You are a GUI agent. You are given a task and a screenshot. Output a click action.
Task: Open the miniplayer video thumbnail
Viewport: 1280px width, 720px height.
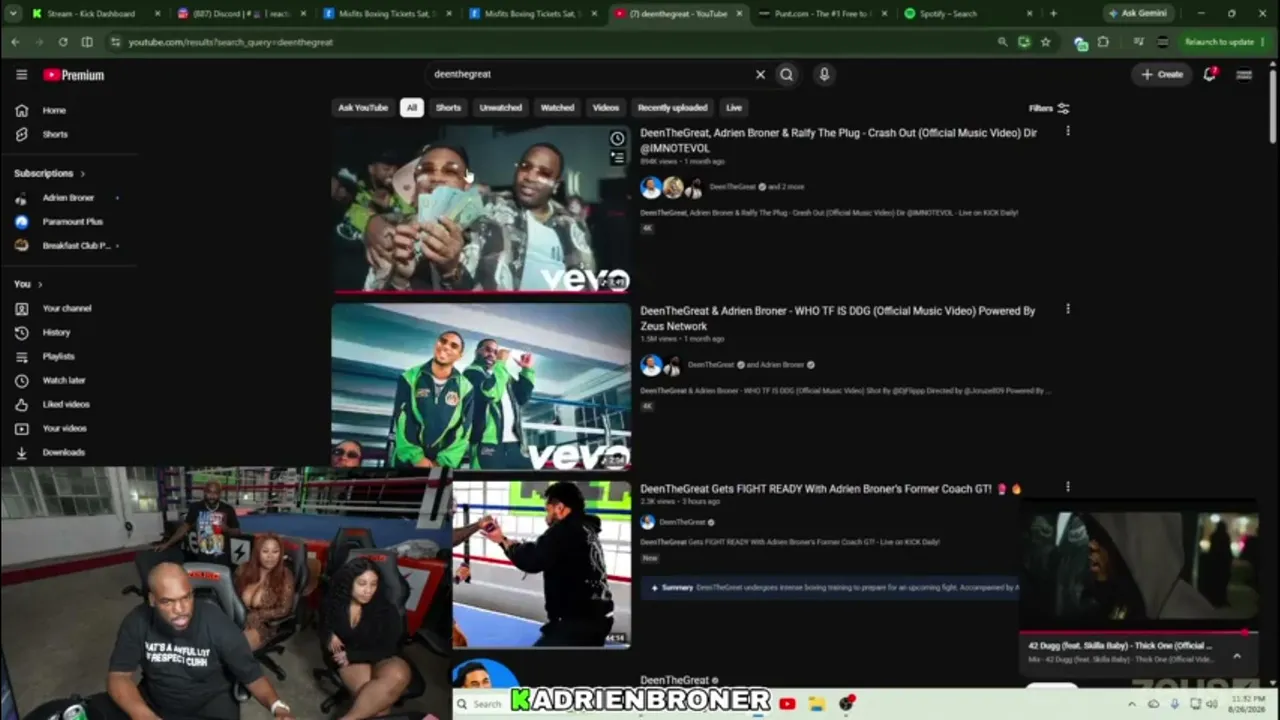[x=1139, y=567]
